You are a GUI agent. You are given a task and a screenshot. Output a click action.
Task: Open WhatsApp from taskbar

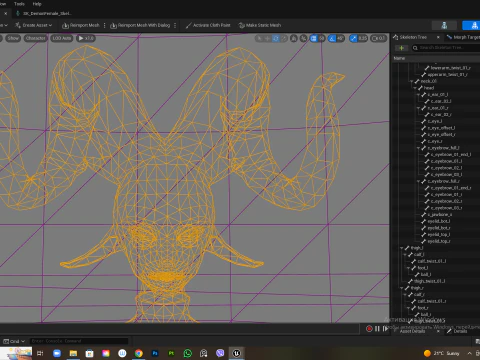pos(188,353)
